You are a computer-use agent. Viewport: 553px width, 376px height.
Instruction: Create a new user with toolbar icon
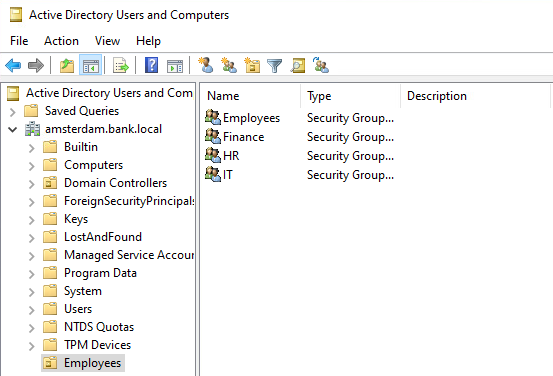pos(206,66)
